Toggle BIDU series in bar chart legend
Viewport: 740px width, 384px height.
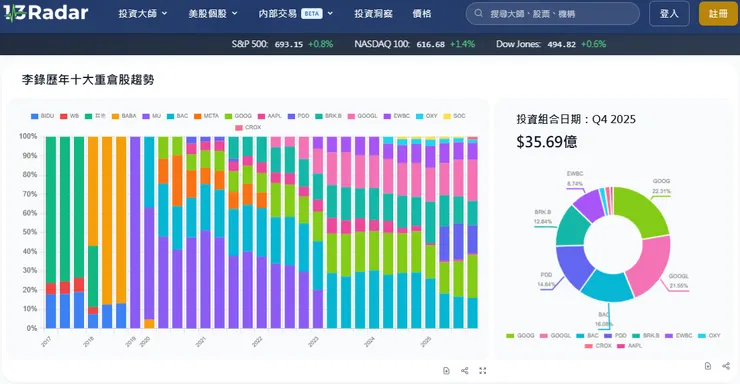42,116
